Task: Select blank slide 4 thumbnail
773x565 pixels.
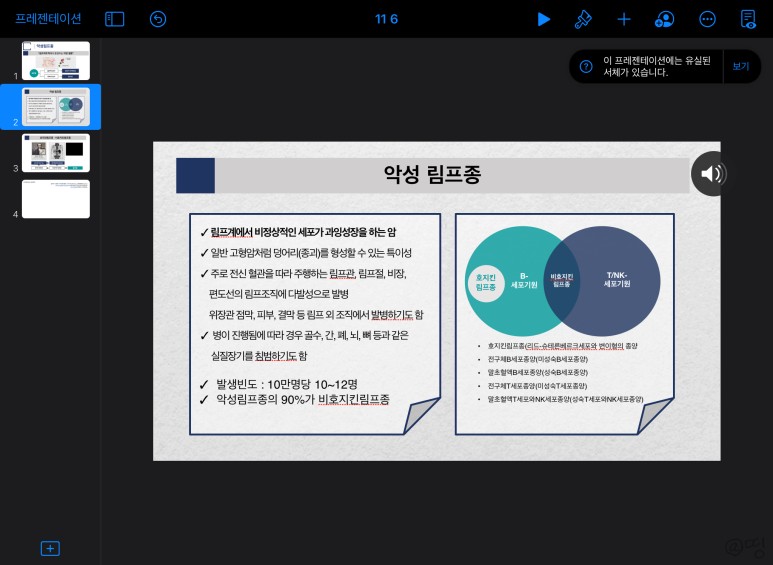Action: (56, 199)
